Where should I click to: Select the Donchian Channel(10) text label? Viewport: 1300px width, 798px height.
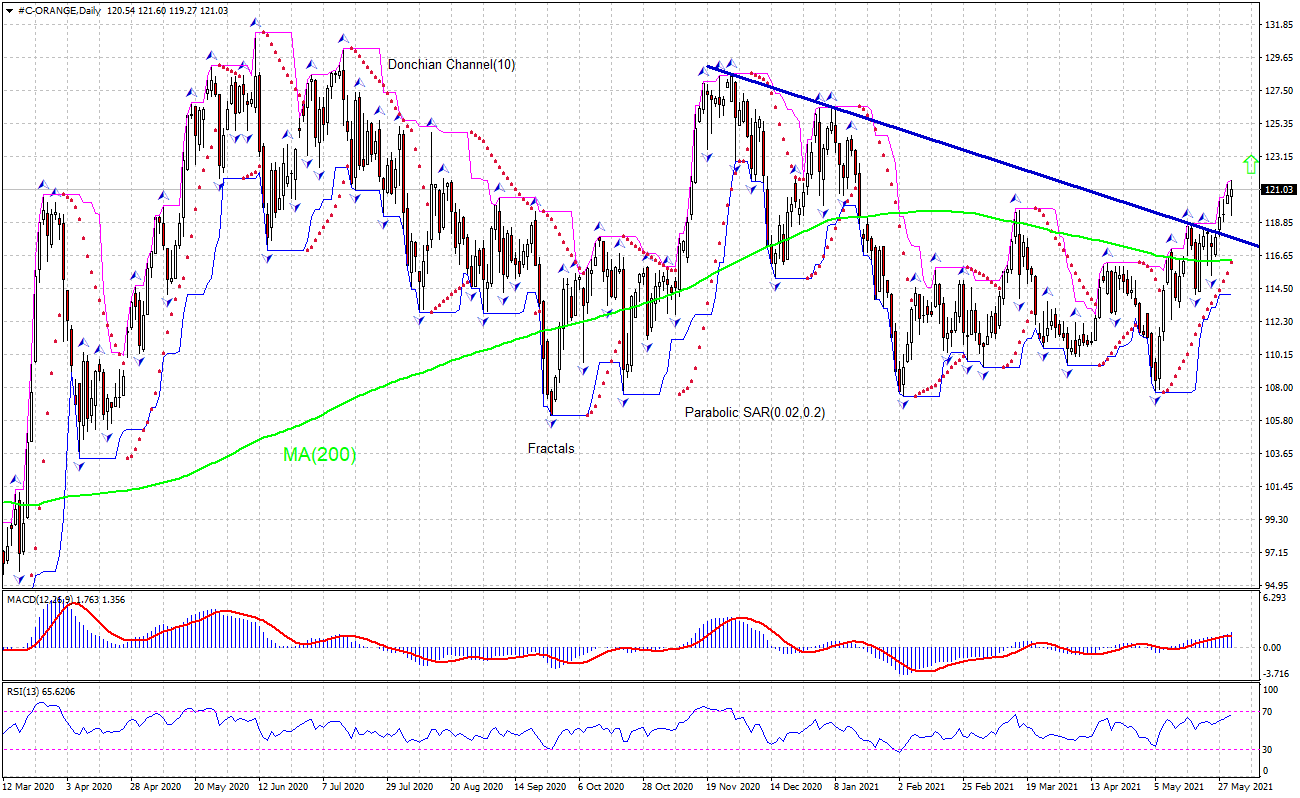(x=451, y=64)
